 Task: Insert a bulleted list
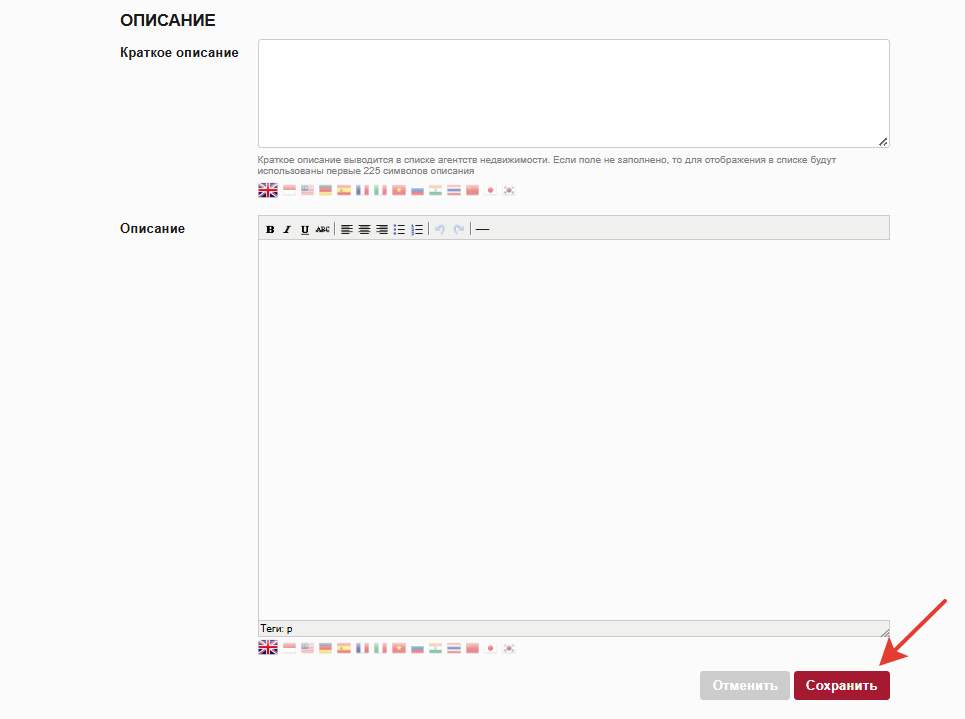[399, 229]
